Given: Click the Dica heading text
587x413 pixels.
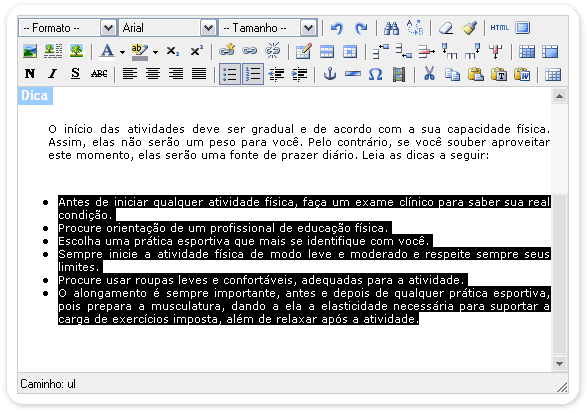Looking at the screenshot, I should [35, 96].
